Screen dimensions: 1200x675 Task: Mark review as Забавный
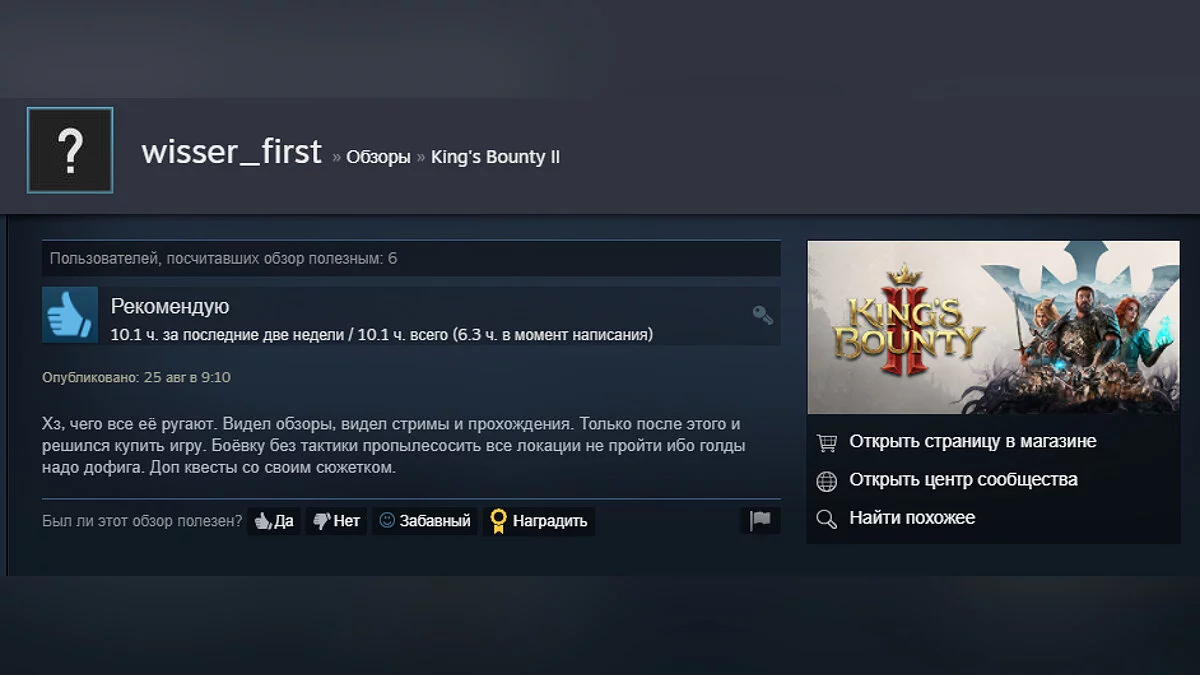(x=425, y=521)
